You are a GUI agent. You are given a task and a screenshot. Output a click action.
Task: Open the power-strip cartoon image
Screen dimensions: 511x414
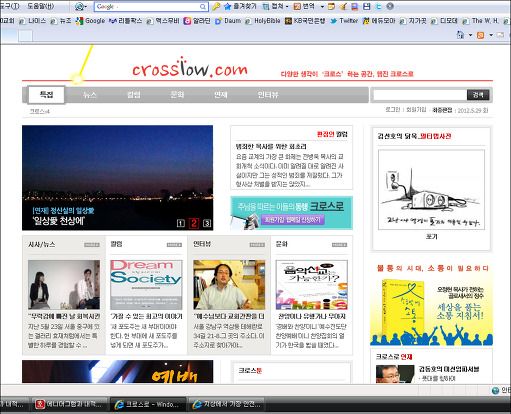[431, 189]
